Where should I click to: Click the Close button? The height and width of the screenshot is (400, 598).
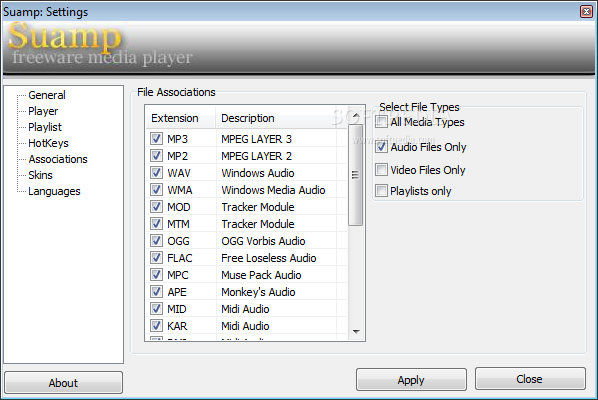[530, 379]
